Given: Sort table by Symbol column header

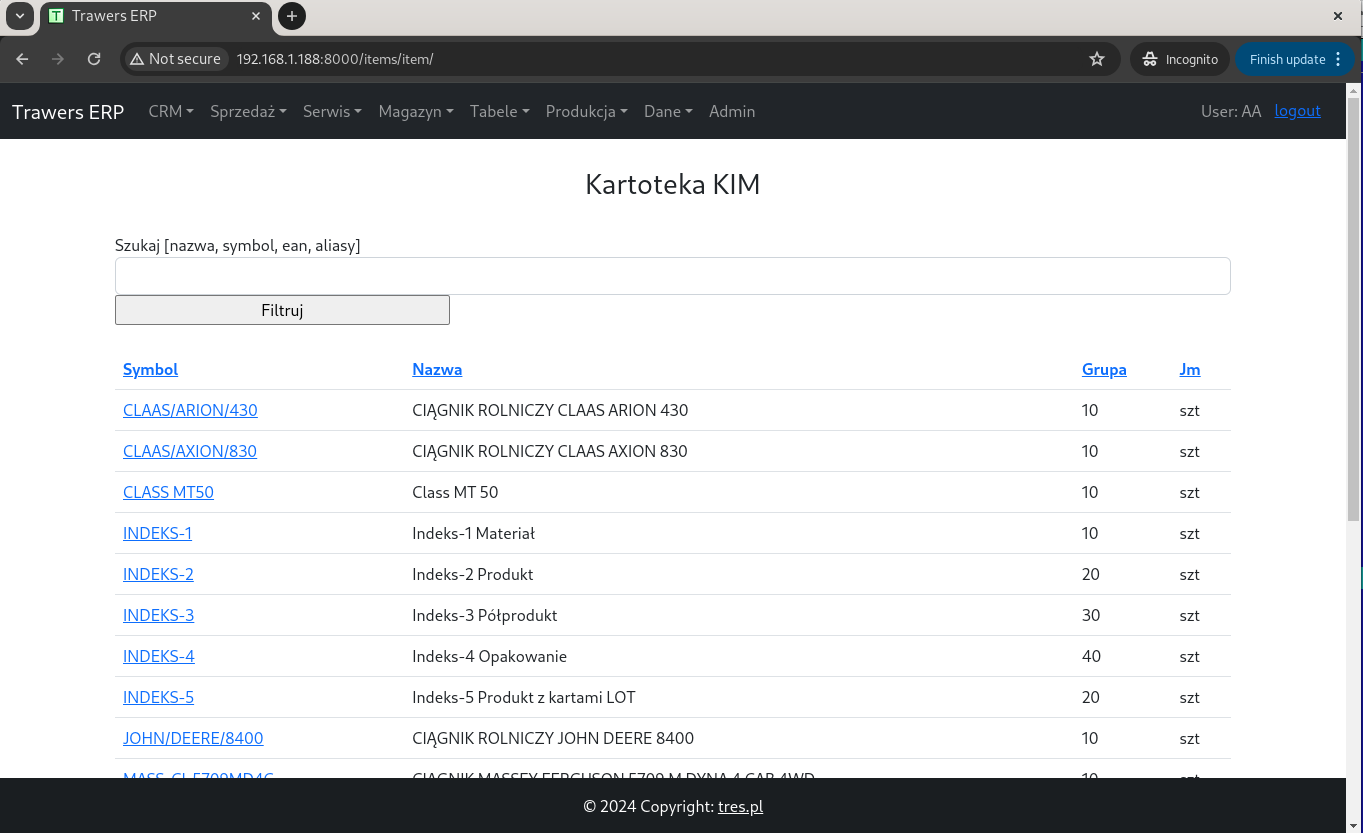Looking at the screenshot, I should (x=150, y=369).
